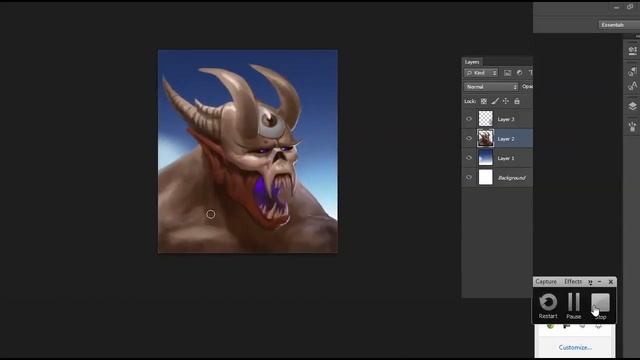
Task: Select the Layer 3 name
Action: coord(506,119)
